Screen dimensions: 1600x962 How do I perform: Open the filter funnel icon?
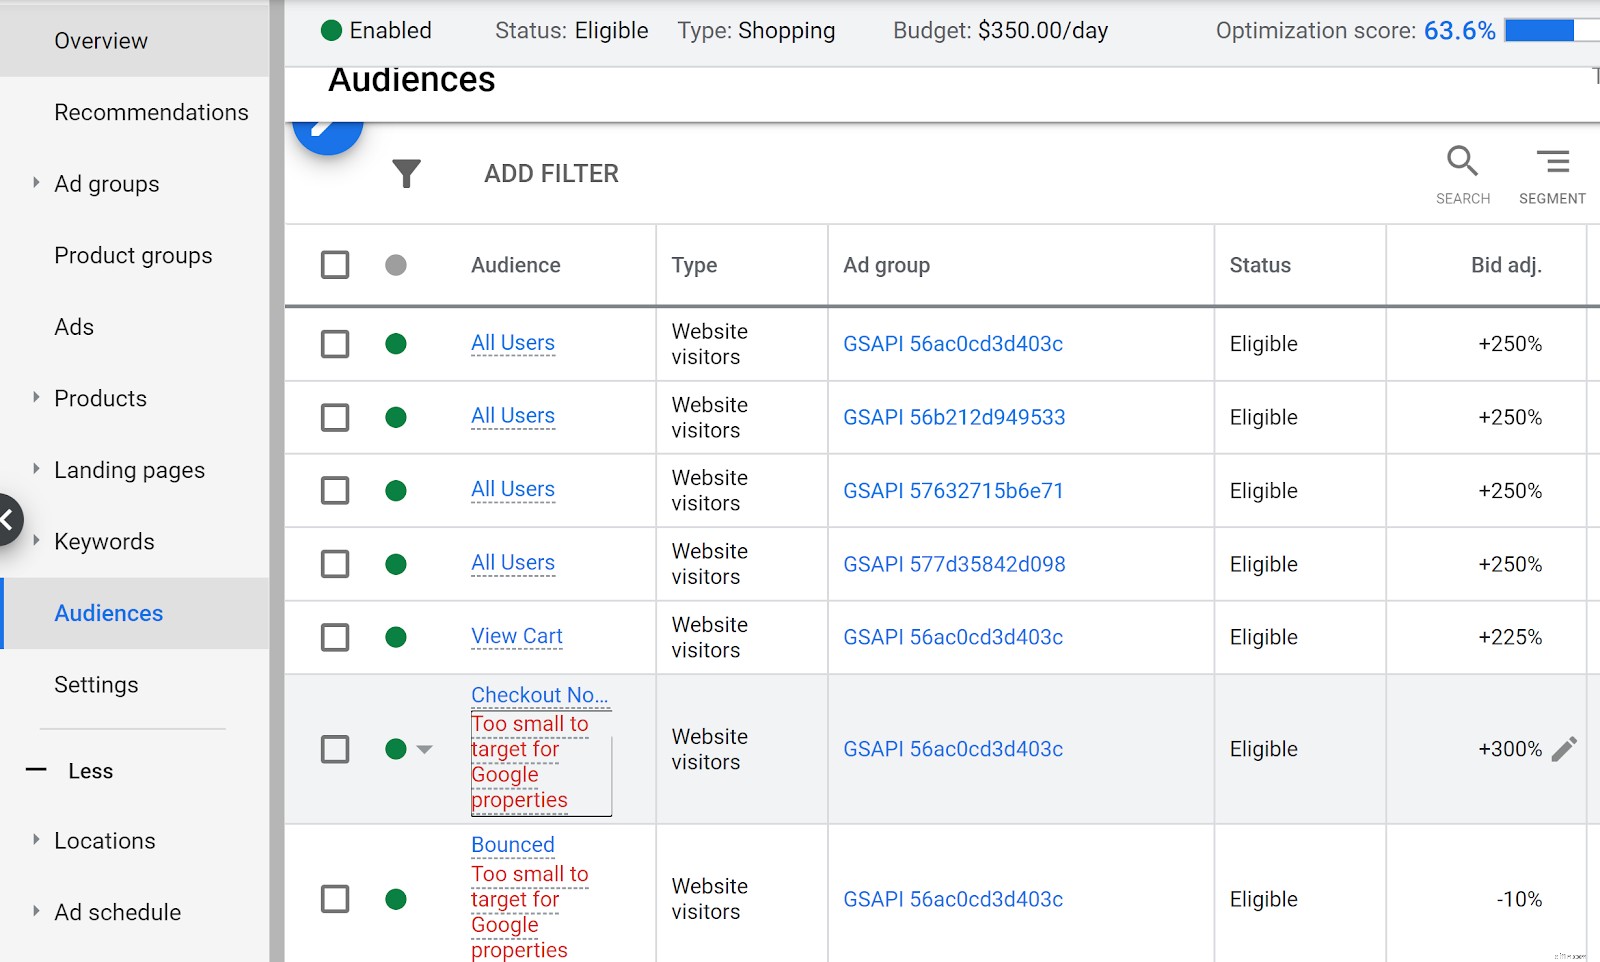tap(406, 173)
